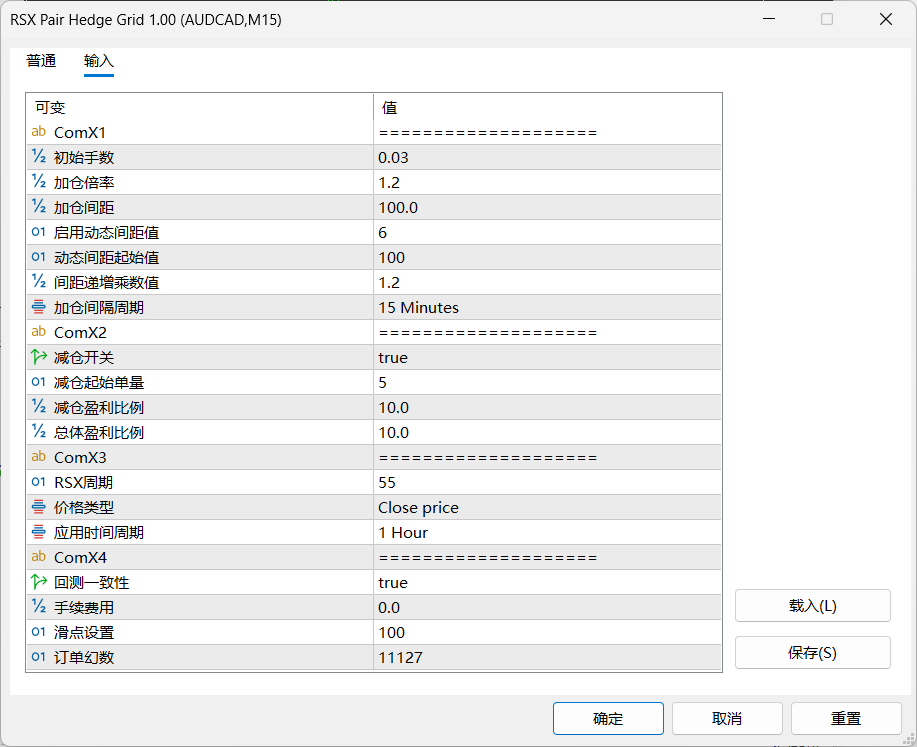Image resolution: width=917 pixels, height=747 pixels.
Task: Edit the 启用动态间距值 value 6
Action: (547, 232)
